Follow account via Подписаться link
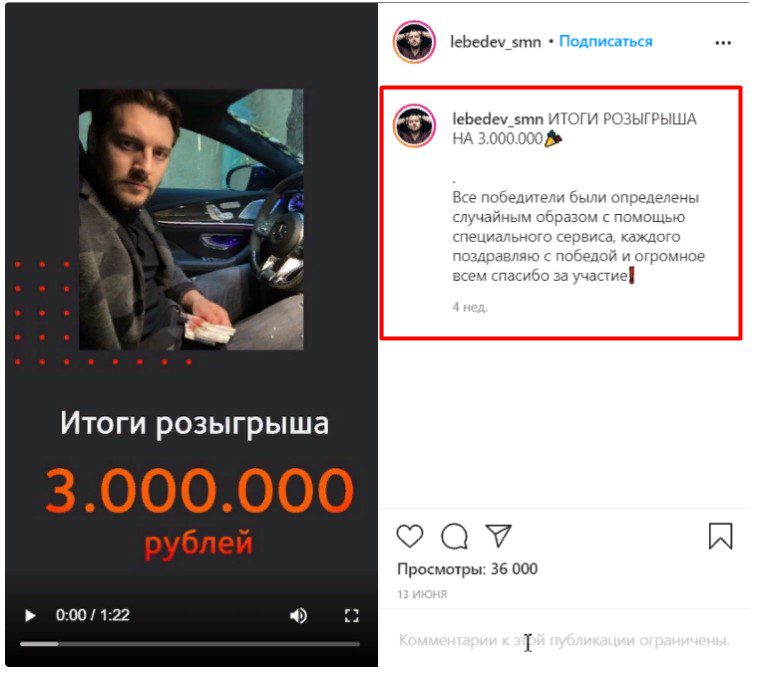Image resolution: width=764 pixels, height=673 pixels. click(605, 41)
